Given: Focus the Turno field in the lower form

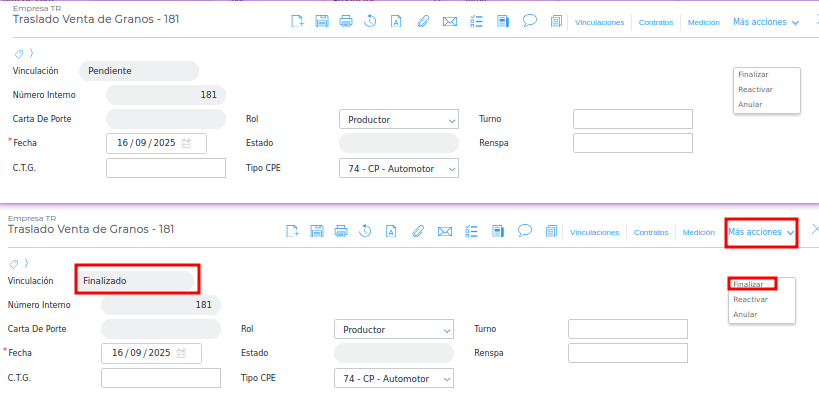Looking at the screenshot, I should [x=628, y=329].
